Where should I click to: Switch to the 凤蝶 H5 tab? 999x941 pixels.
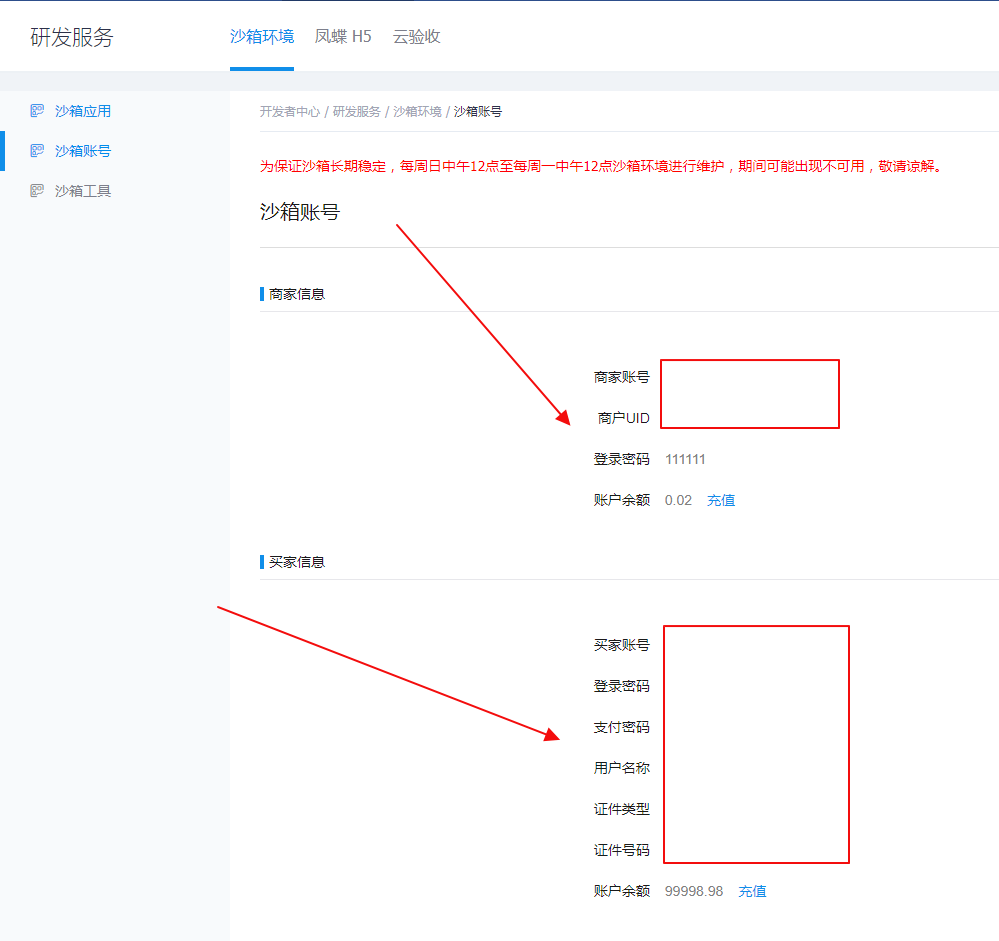pos(343,36)
